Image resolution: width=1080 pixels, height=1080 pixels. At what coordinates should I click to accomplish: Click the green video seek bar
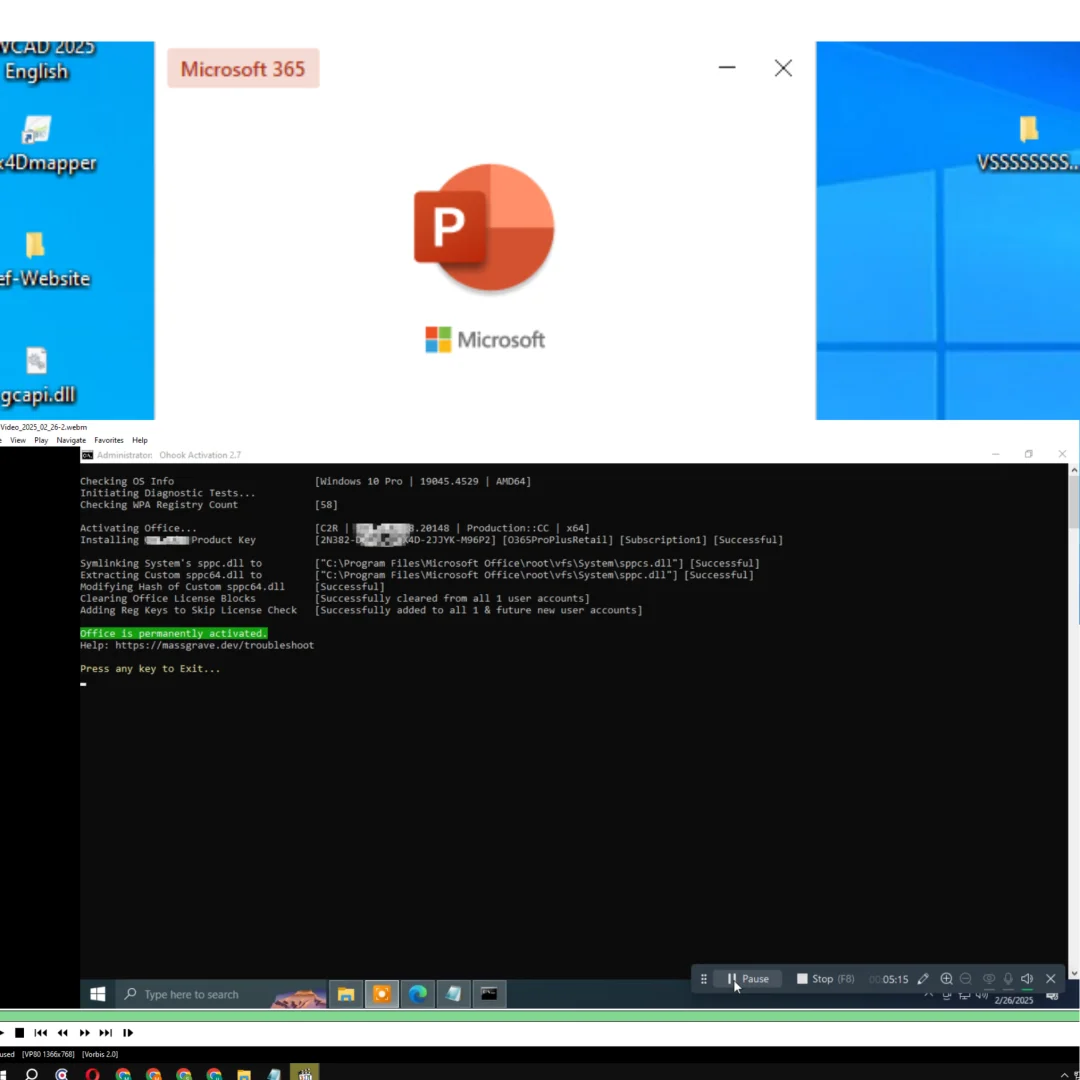tap(540, 1016)
